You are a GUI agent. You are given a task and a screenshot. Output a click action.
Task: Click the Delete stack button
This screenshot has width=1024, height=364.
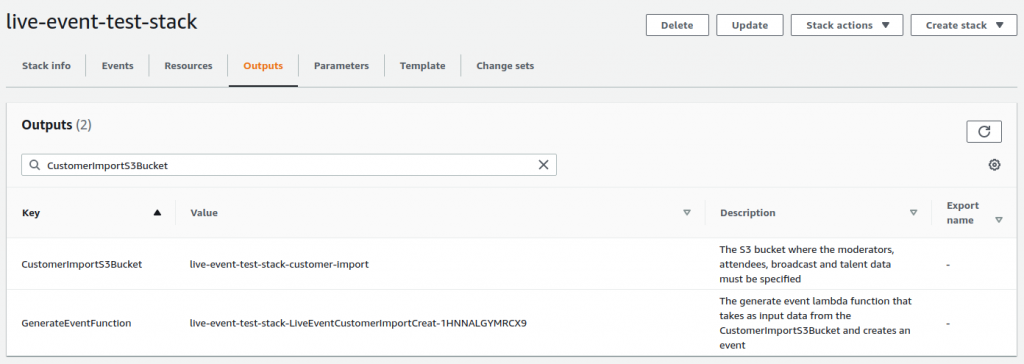tap(677, 25)
